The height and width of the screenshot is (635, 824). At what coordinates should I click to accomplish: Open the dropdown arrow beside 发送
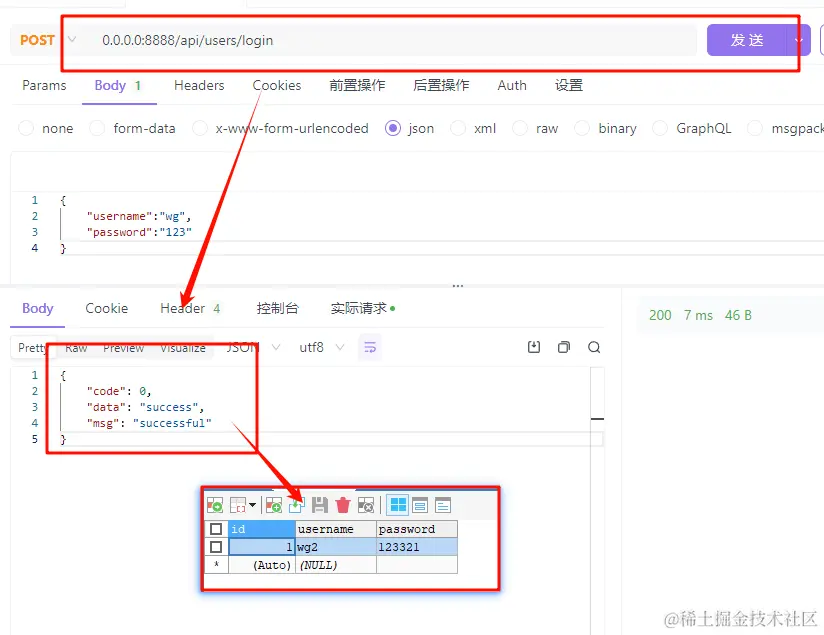point(799,40)
